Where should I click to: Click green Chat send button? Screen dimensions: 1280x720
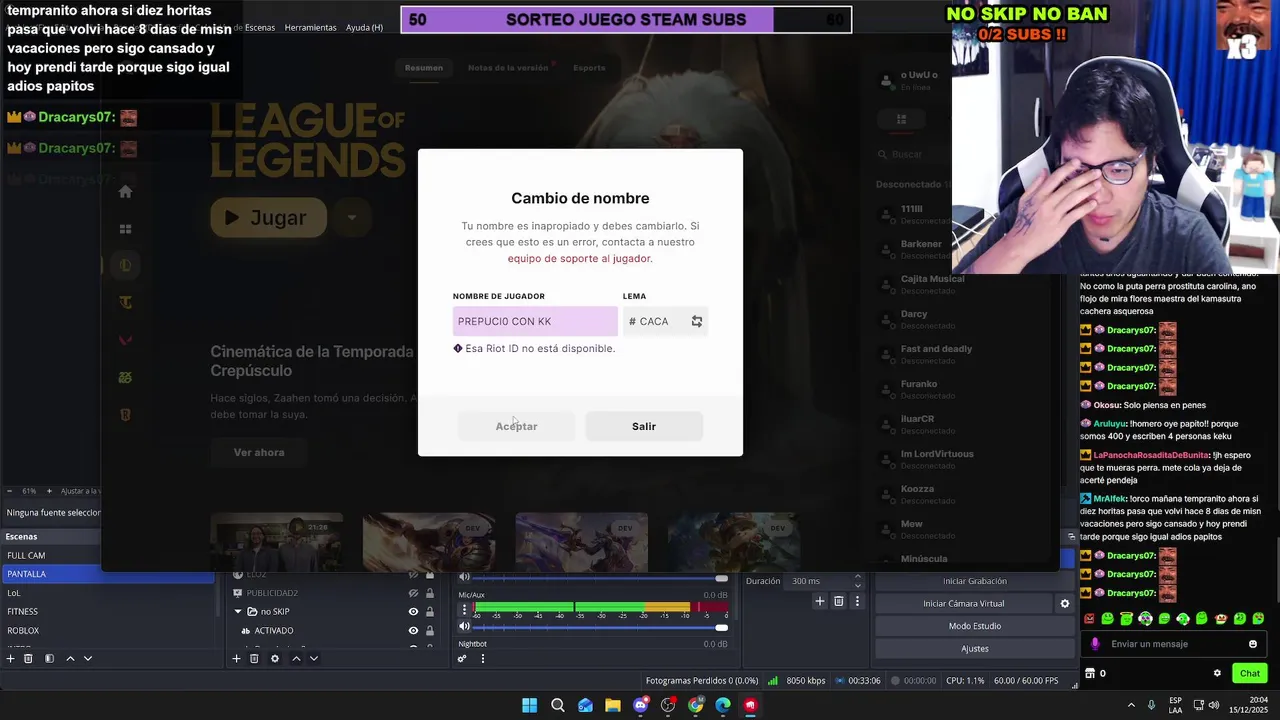pyautogui.click(x=1250, y=673)
